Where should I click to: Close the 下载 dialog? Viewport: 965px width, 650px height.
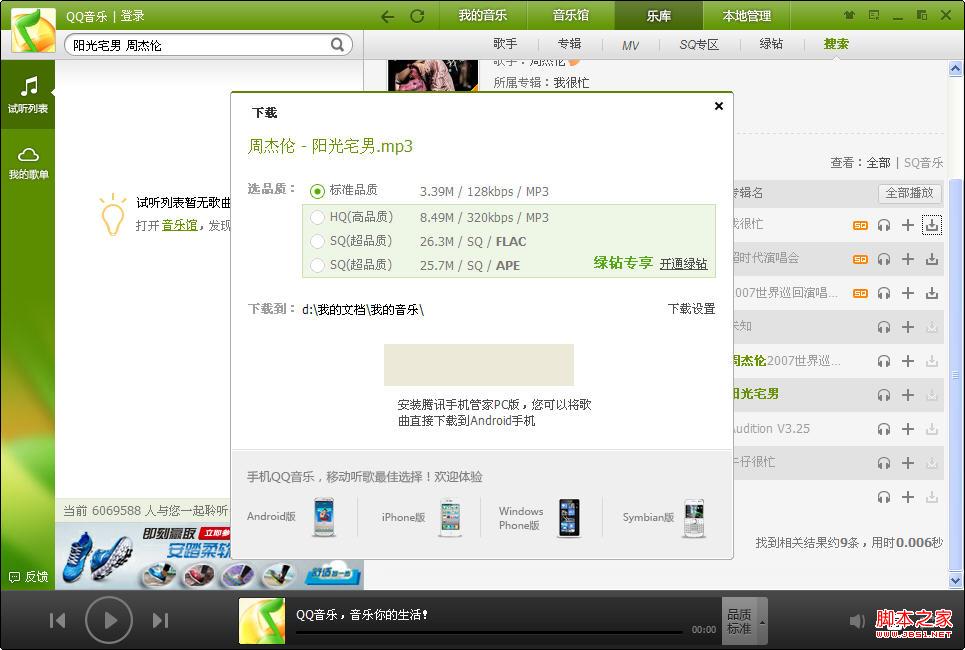click(x=718, y=106)
